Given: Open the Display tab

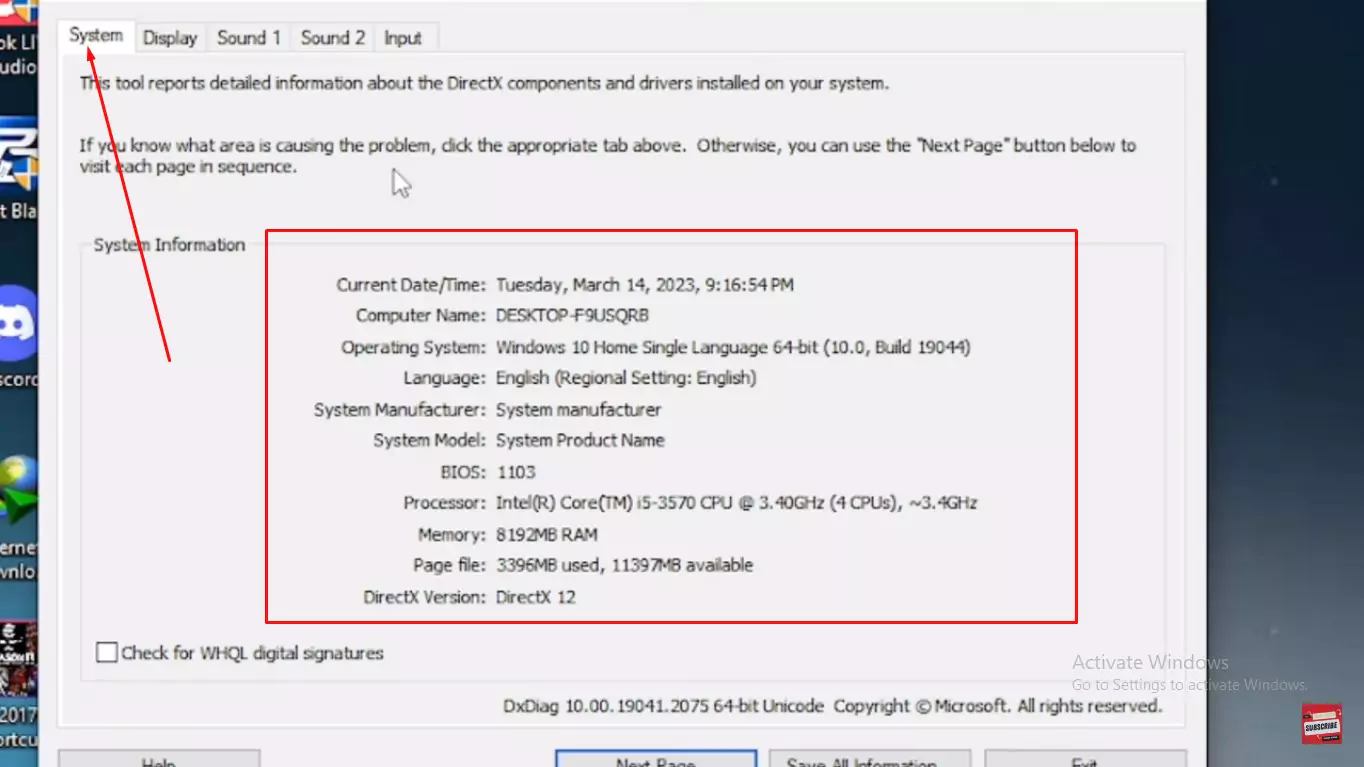Looking at the screenshot, I should [x=169, y=38].
